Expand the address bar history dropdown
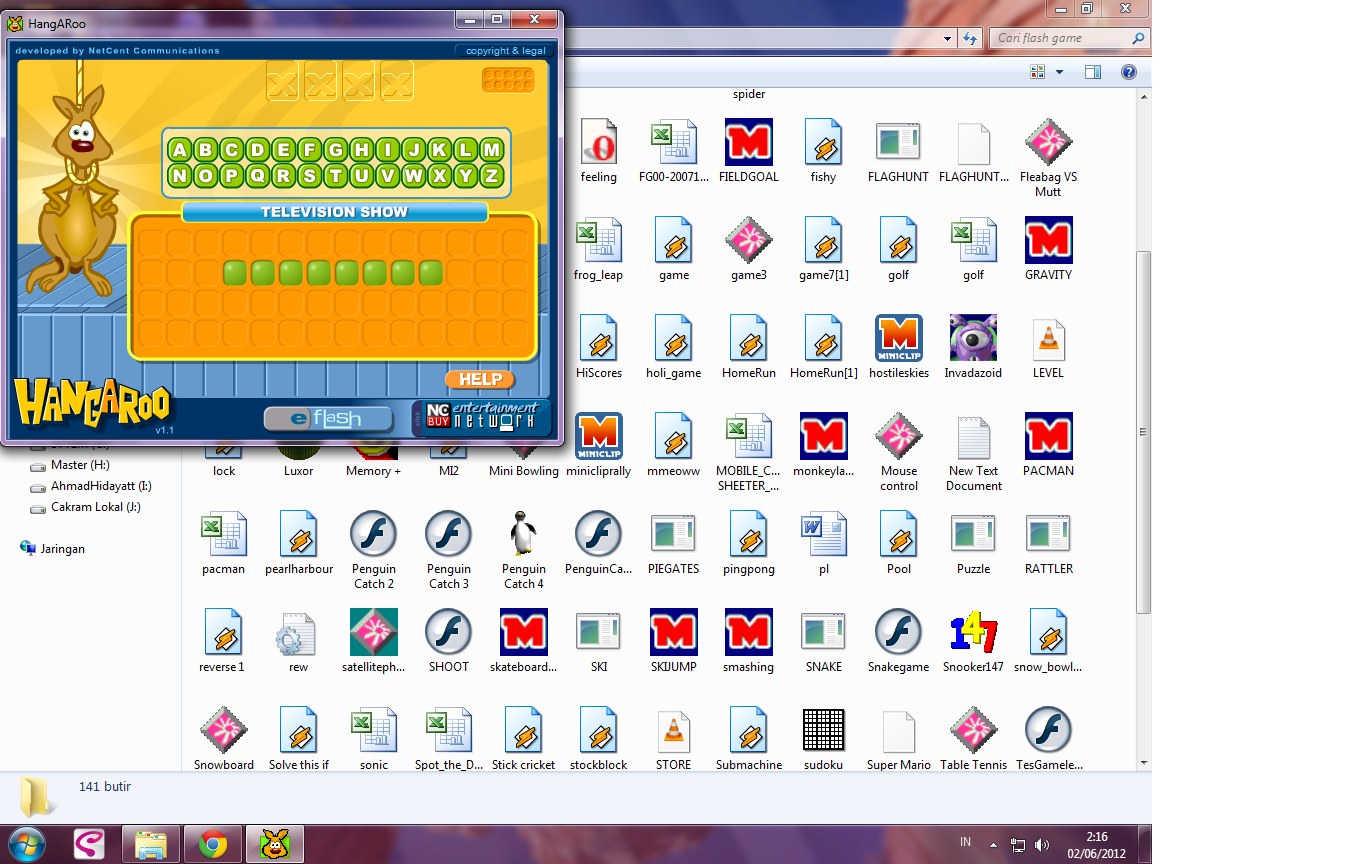Screen dimensions: 1348x864 [x=948, y=38]
